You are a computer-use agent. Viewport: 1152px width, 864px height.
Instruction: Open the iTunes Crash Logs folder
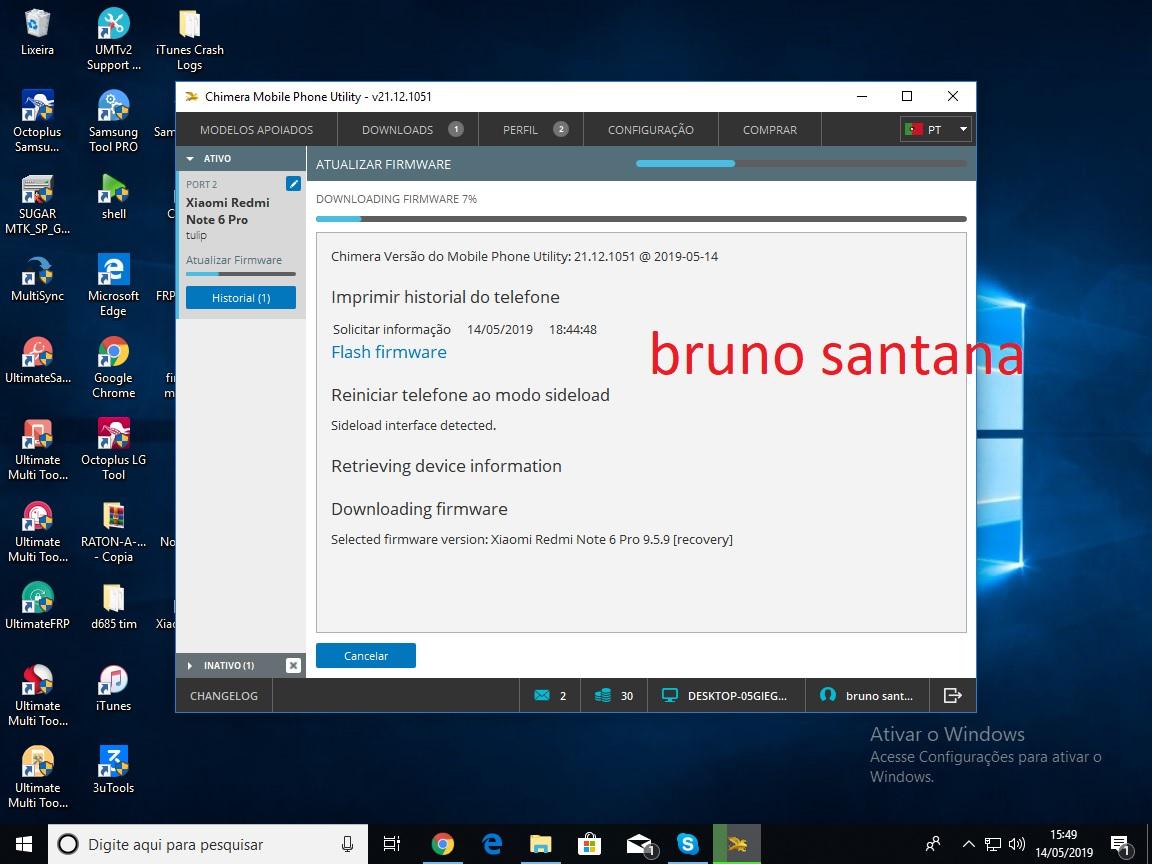tap(190, 40)
